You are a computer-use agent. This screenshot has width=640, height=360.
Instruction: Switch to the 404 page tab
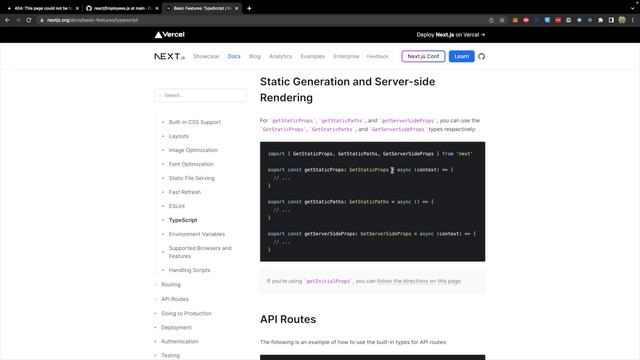42,8
